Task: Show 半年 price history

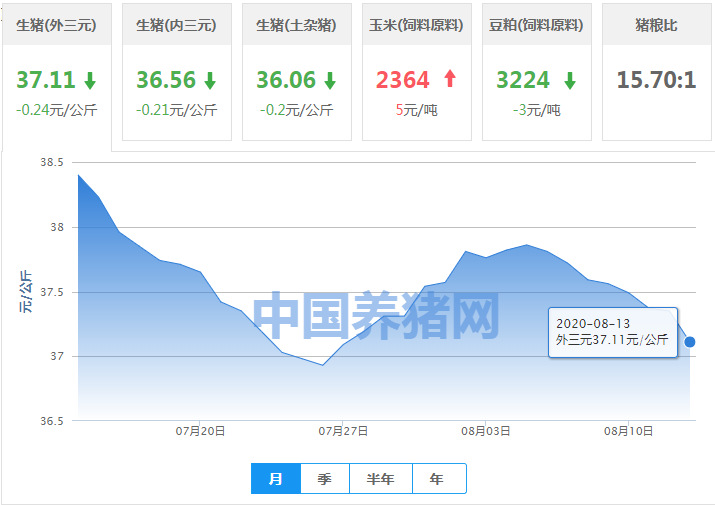Action: point(381,479)
